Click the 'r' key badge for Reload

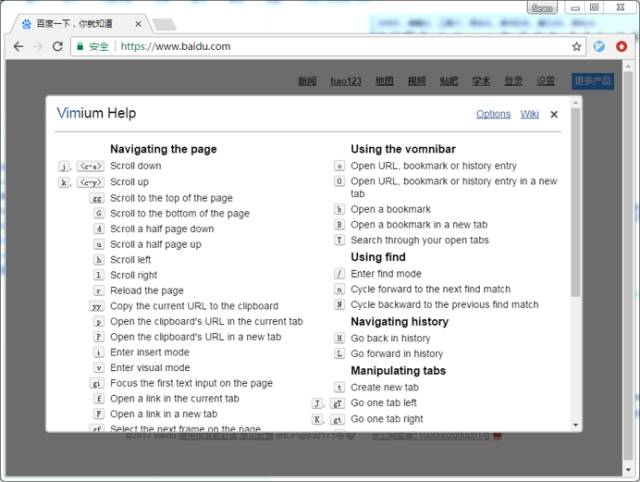[99, 291]
